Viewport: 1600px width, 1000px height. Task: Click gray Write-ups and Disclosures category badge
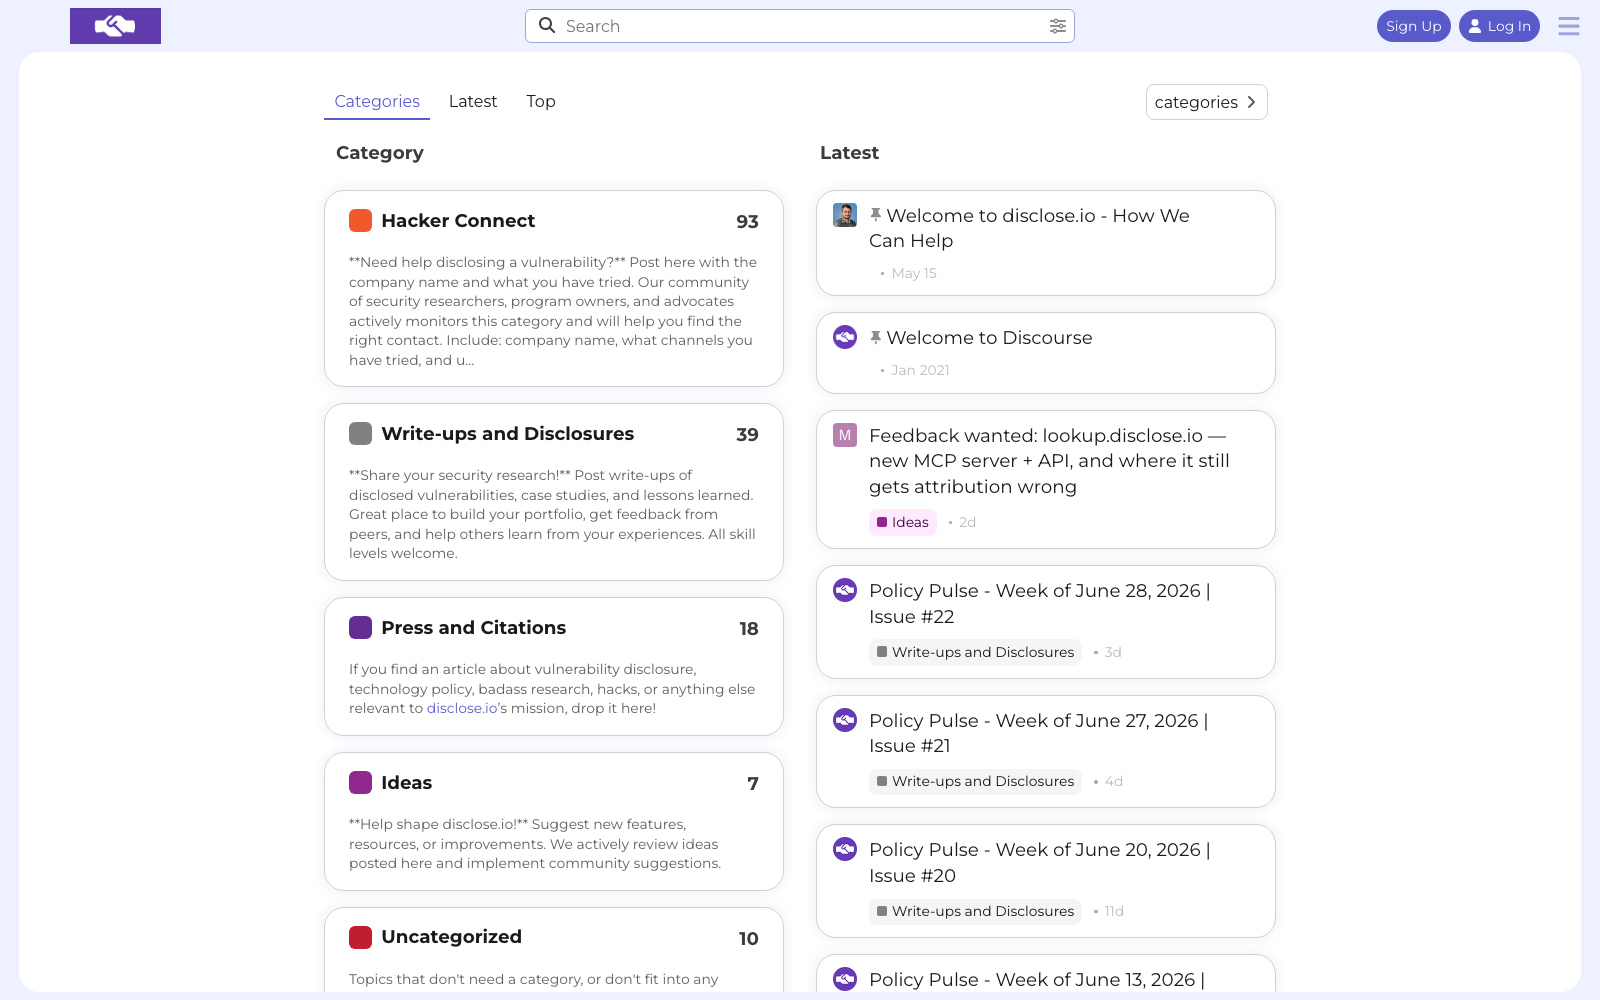pyautogui.click(x=360, y=434)
